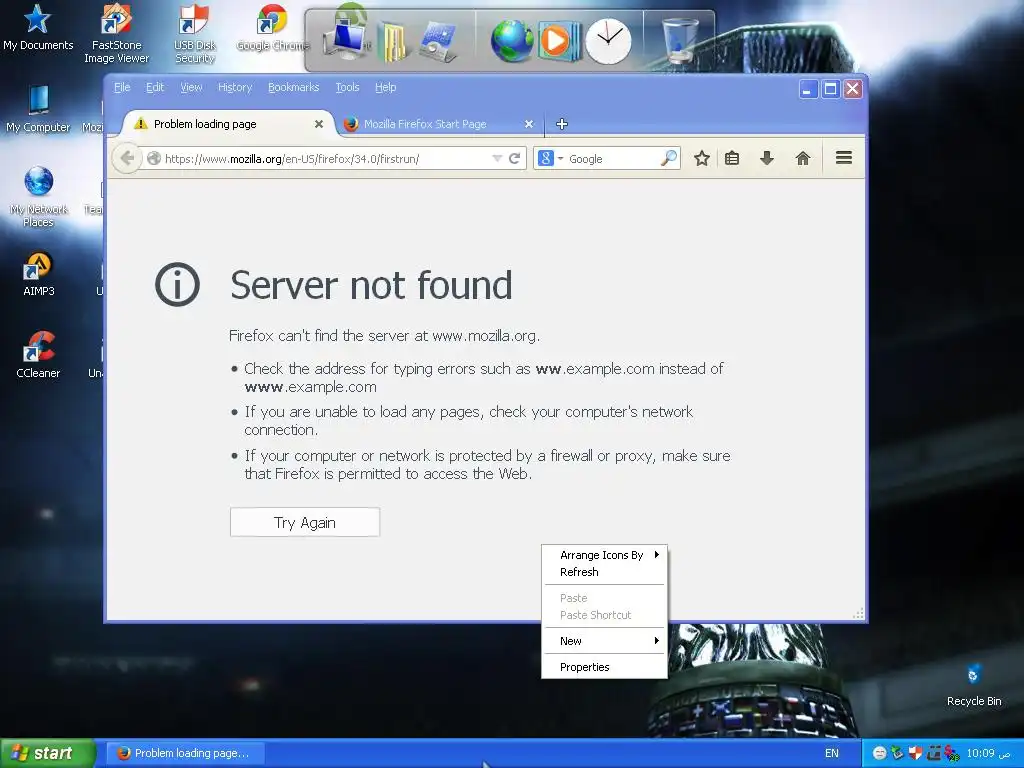1024x768 pixels.
Task: Click the Server not found heading
Action: coord(371,285)
